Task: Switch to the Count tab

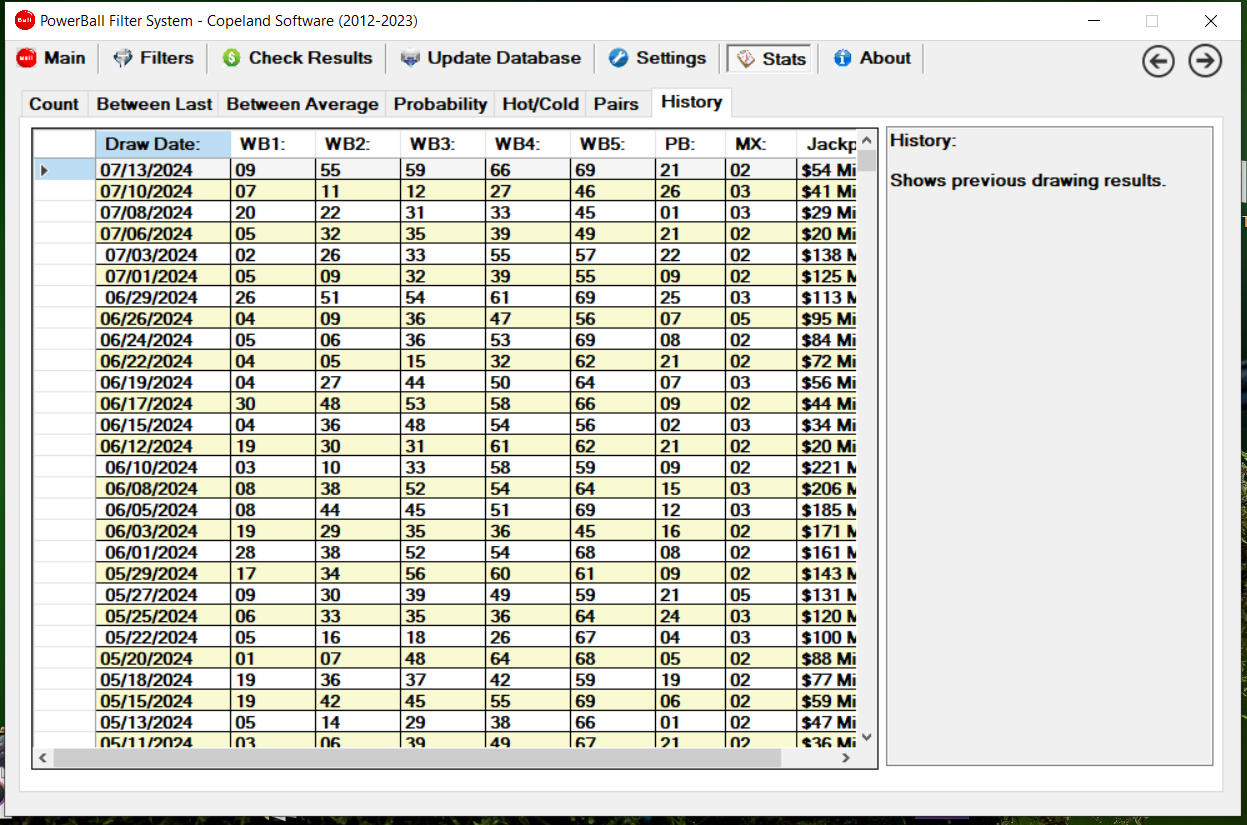Action: point(54,104)
